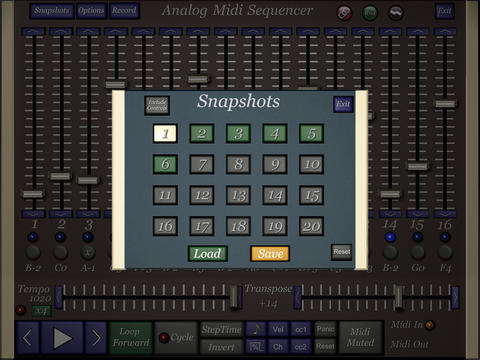Click transpose right arrow to increase value

[x=455, y=297]
